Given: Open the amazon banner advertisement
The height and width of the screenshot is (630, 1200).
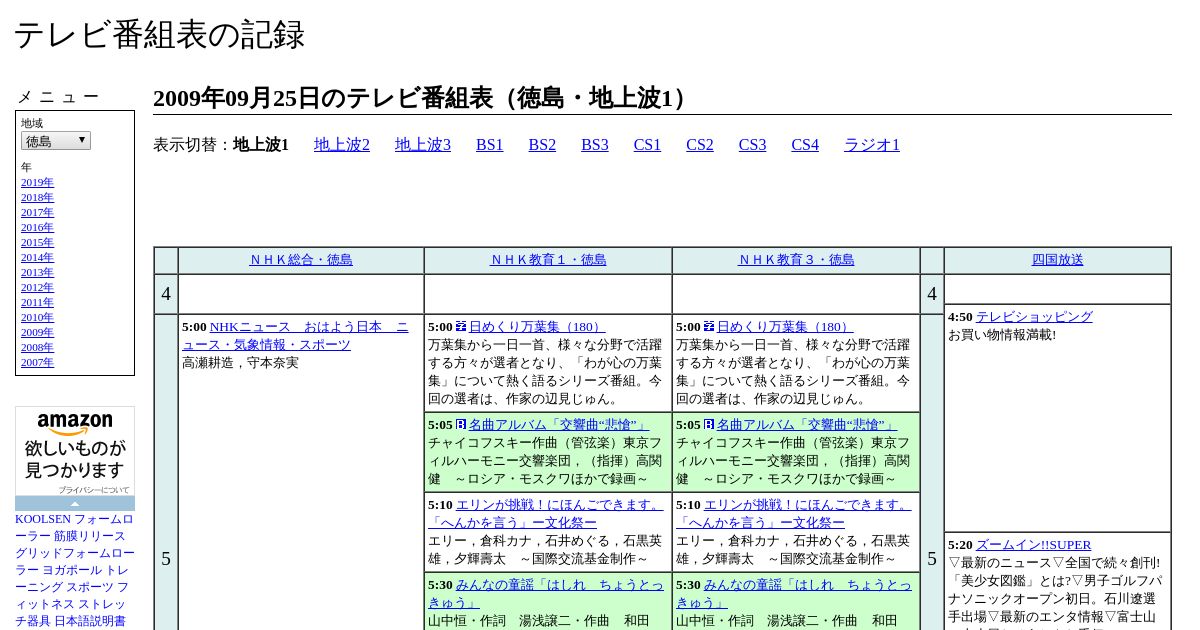Looking at the screenshot, I should [75, 450].
